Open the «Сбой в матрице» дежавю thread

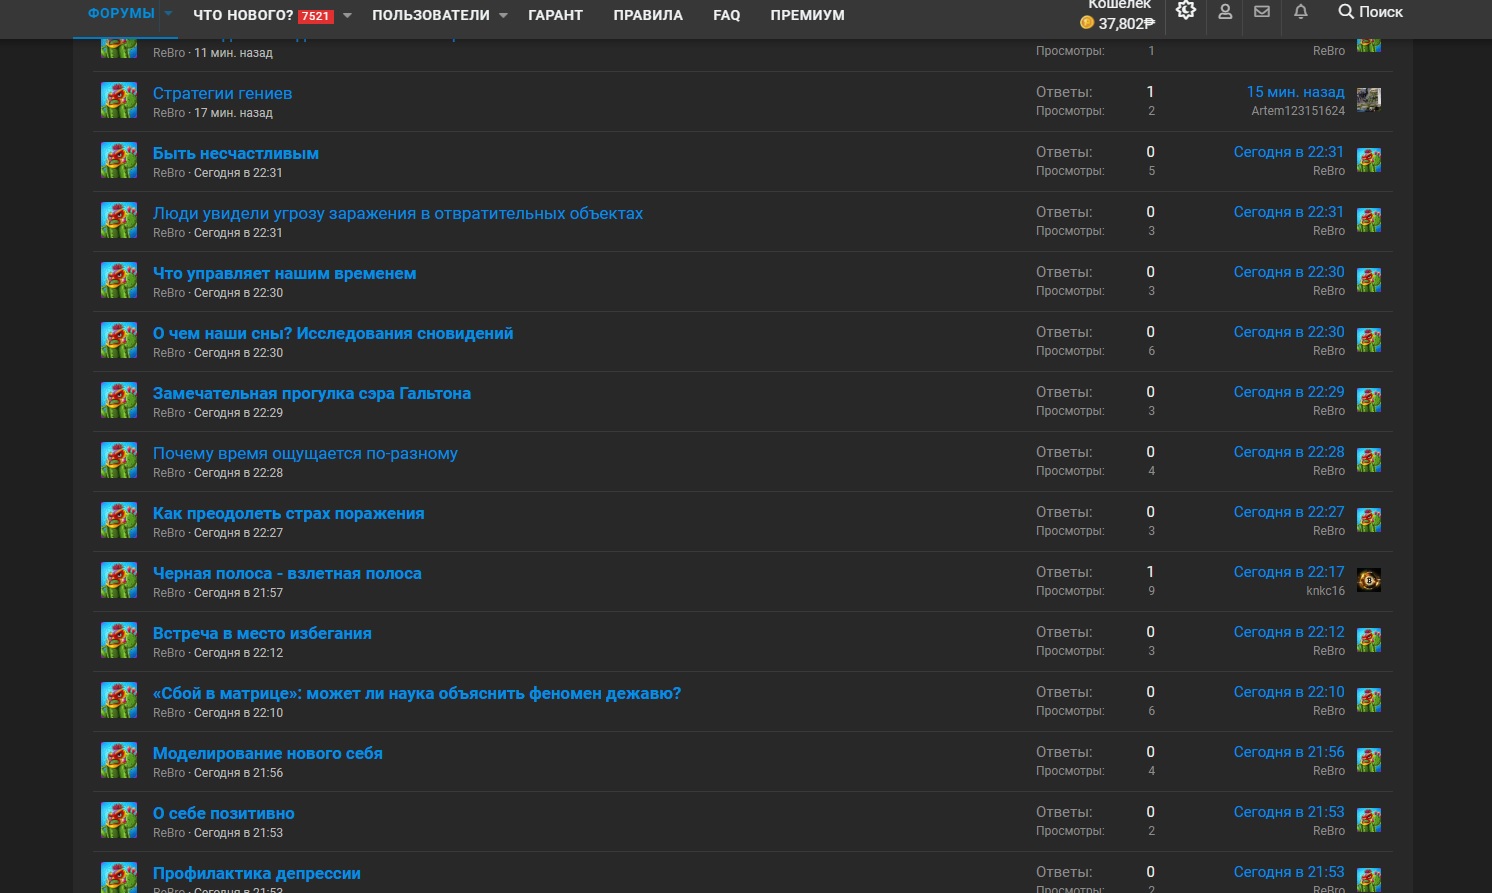coord(417,693)
